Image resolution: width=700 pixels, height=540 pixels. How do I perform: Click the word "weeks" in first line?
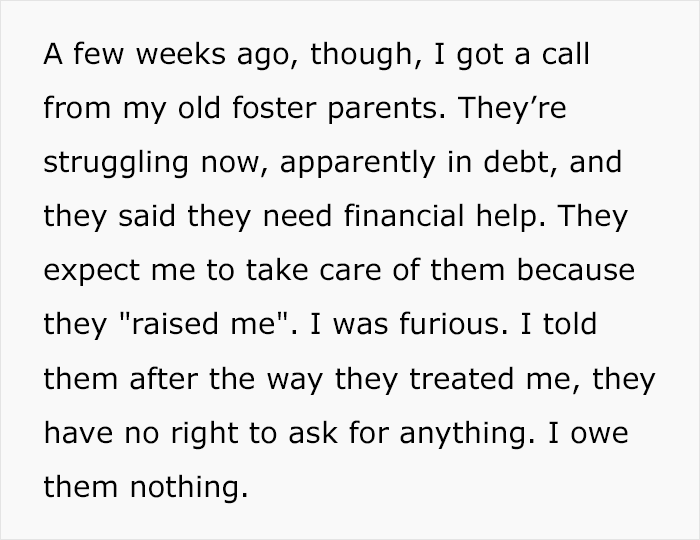[x=180, y=54]
